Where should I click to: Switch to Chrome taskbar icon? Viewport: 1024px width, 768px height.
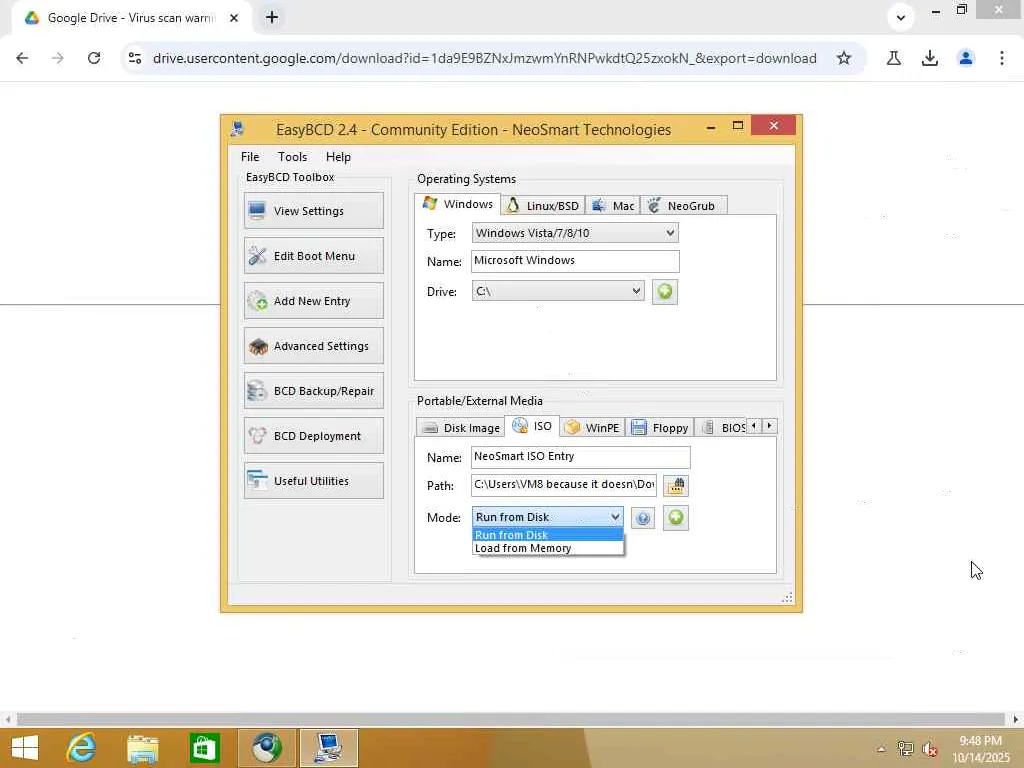266,748
